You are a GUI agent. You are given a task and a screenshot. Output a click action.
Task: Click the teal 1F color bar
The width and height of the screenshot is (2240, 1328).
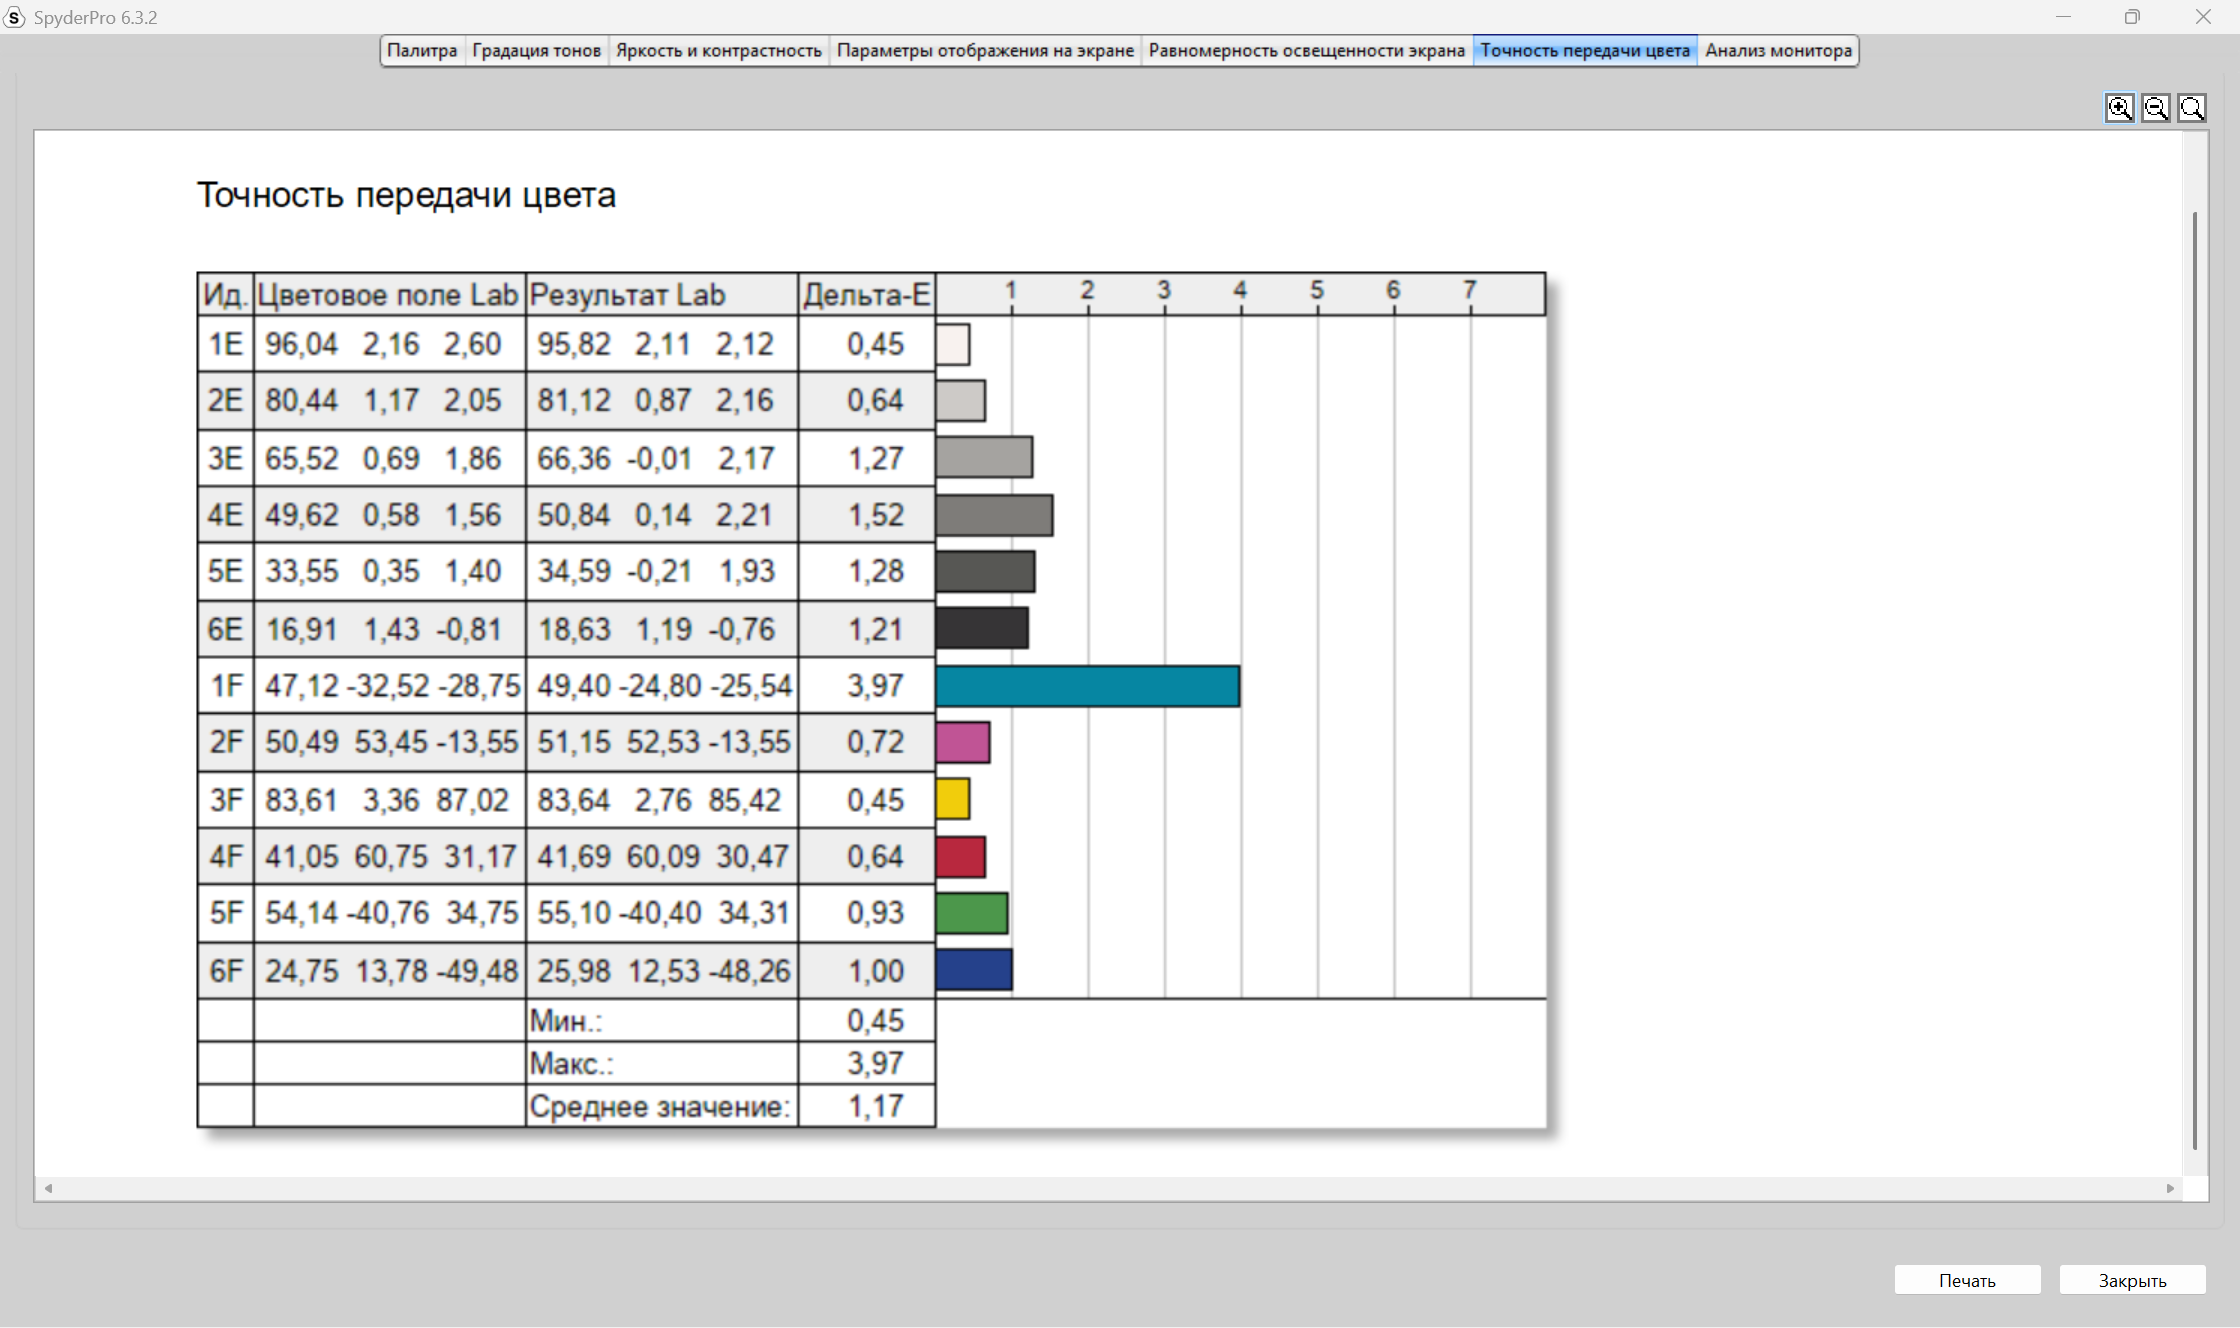(1088, 686)
